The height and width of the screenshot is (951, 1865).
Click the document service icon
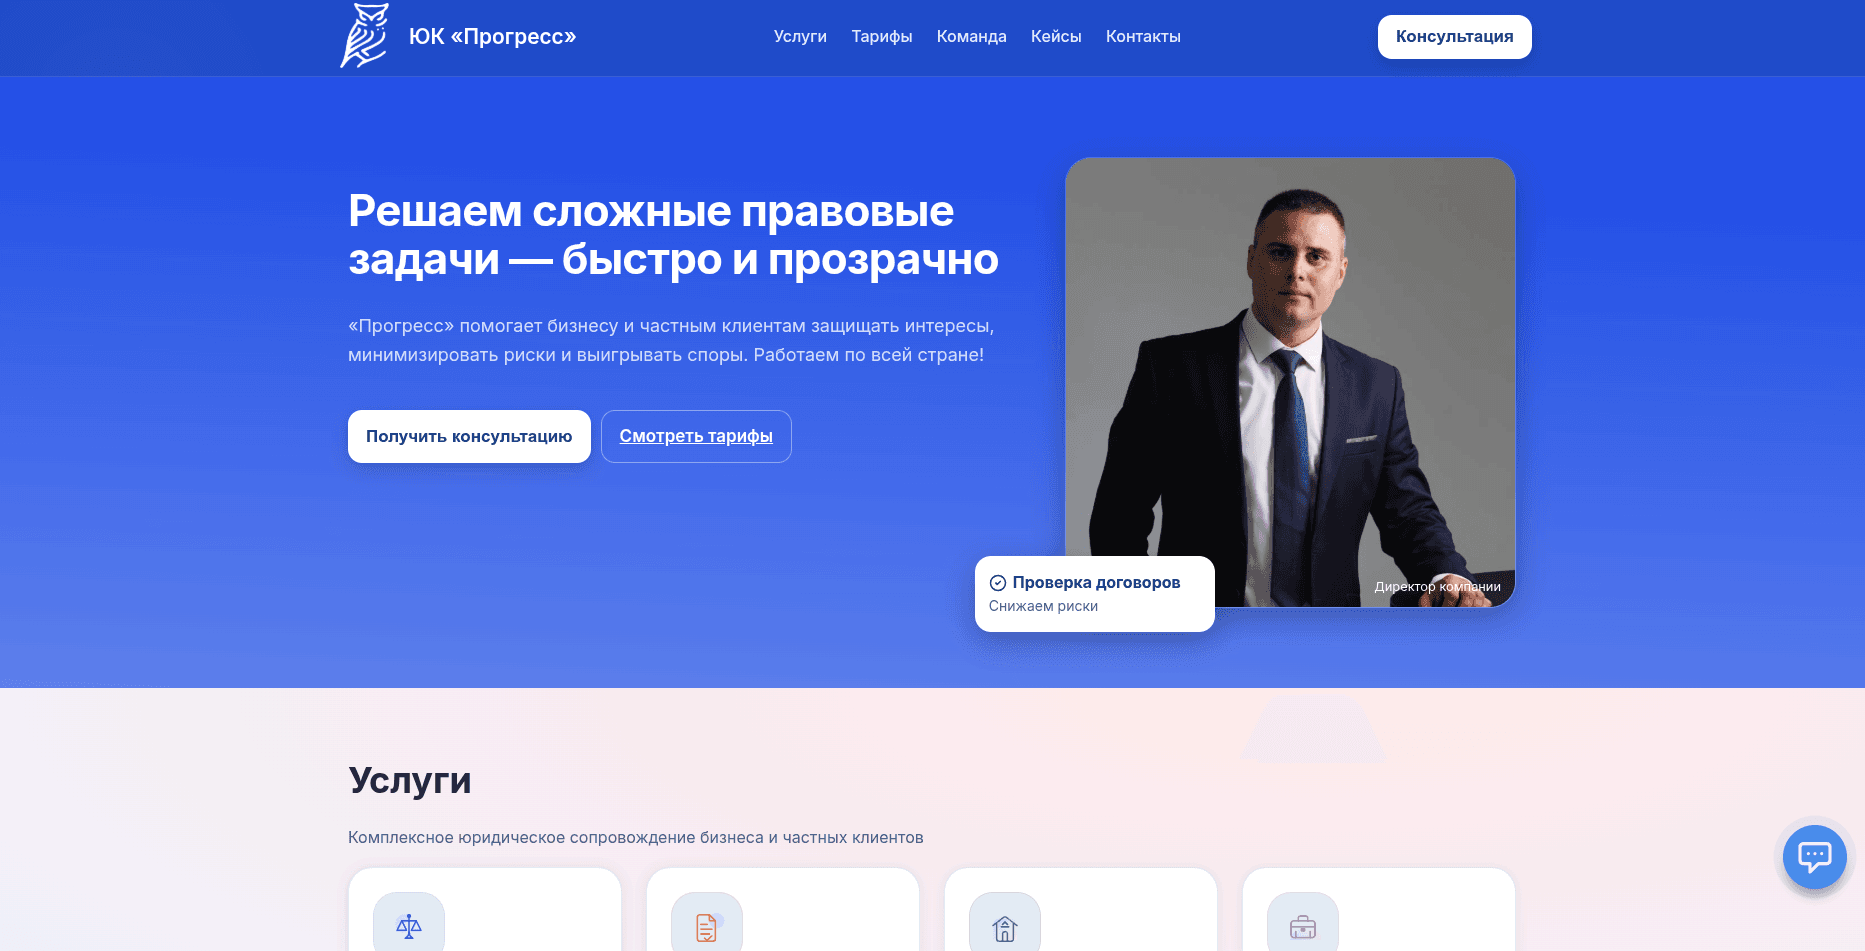coord(707,926)
